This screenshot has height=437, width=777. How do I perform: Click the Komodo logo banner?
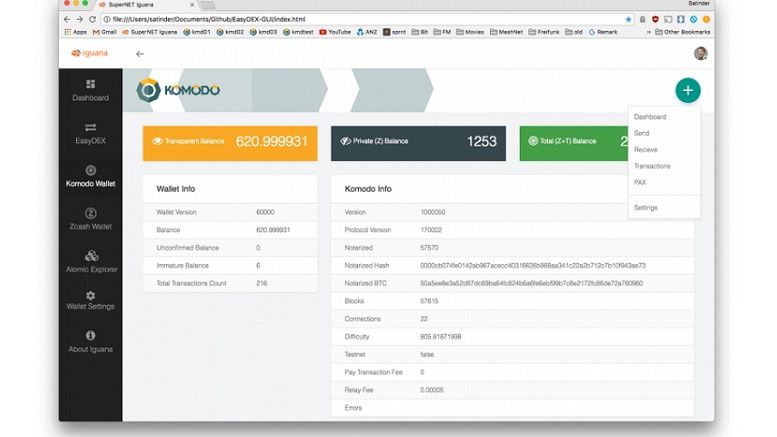[178, 90]
